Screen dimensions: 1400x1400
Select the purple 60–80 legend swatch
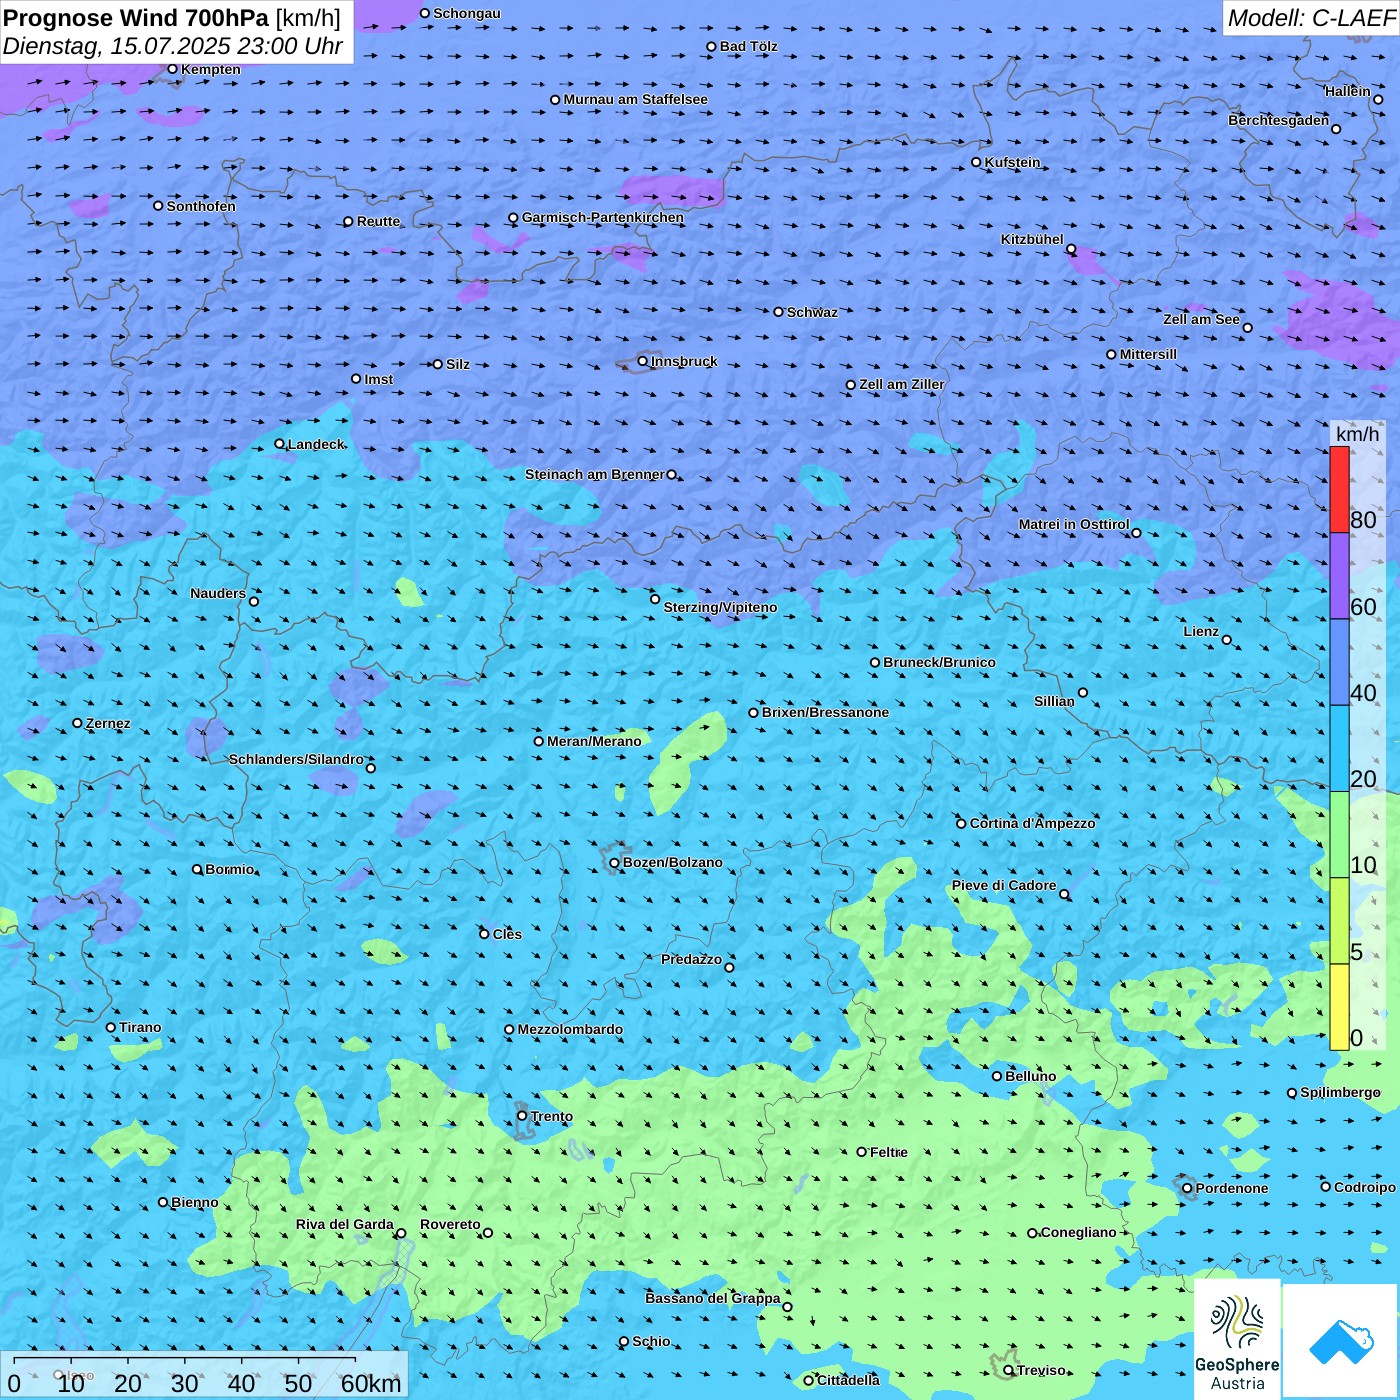[1339, 576]
